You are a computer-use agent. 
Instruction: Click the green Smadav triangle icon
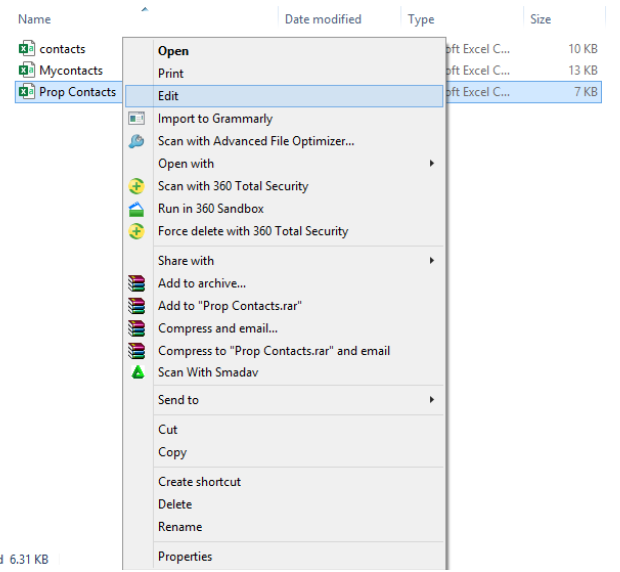(138, 372)
